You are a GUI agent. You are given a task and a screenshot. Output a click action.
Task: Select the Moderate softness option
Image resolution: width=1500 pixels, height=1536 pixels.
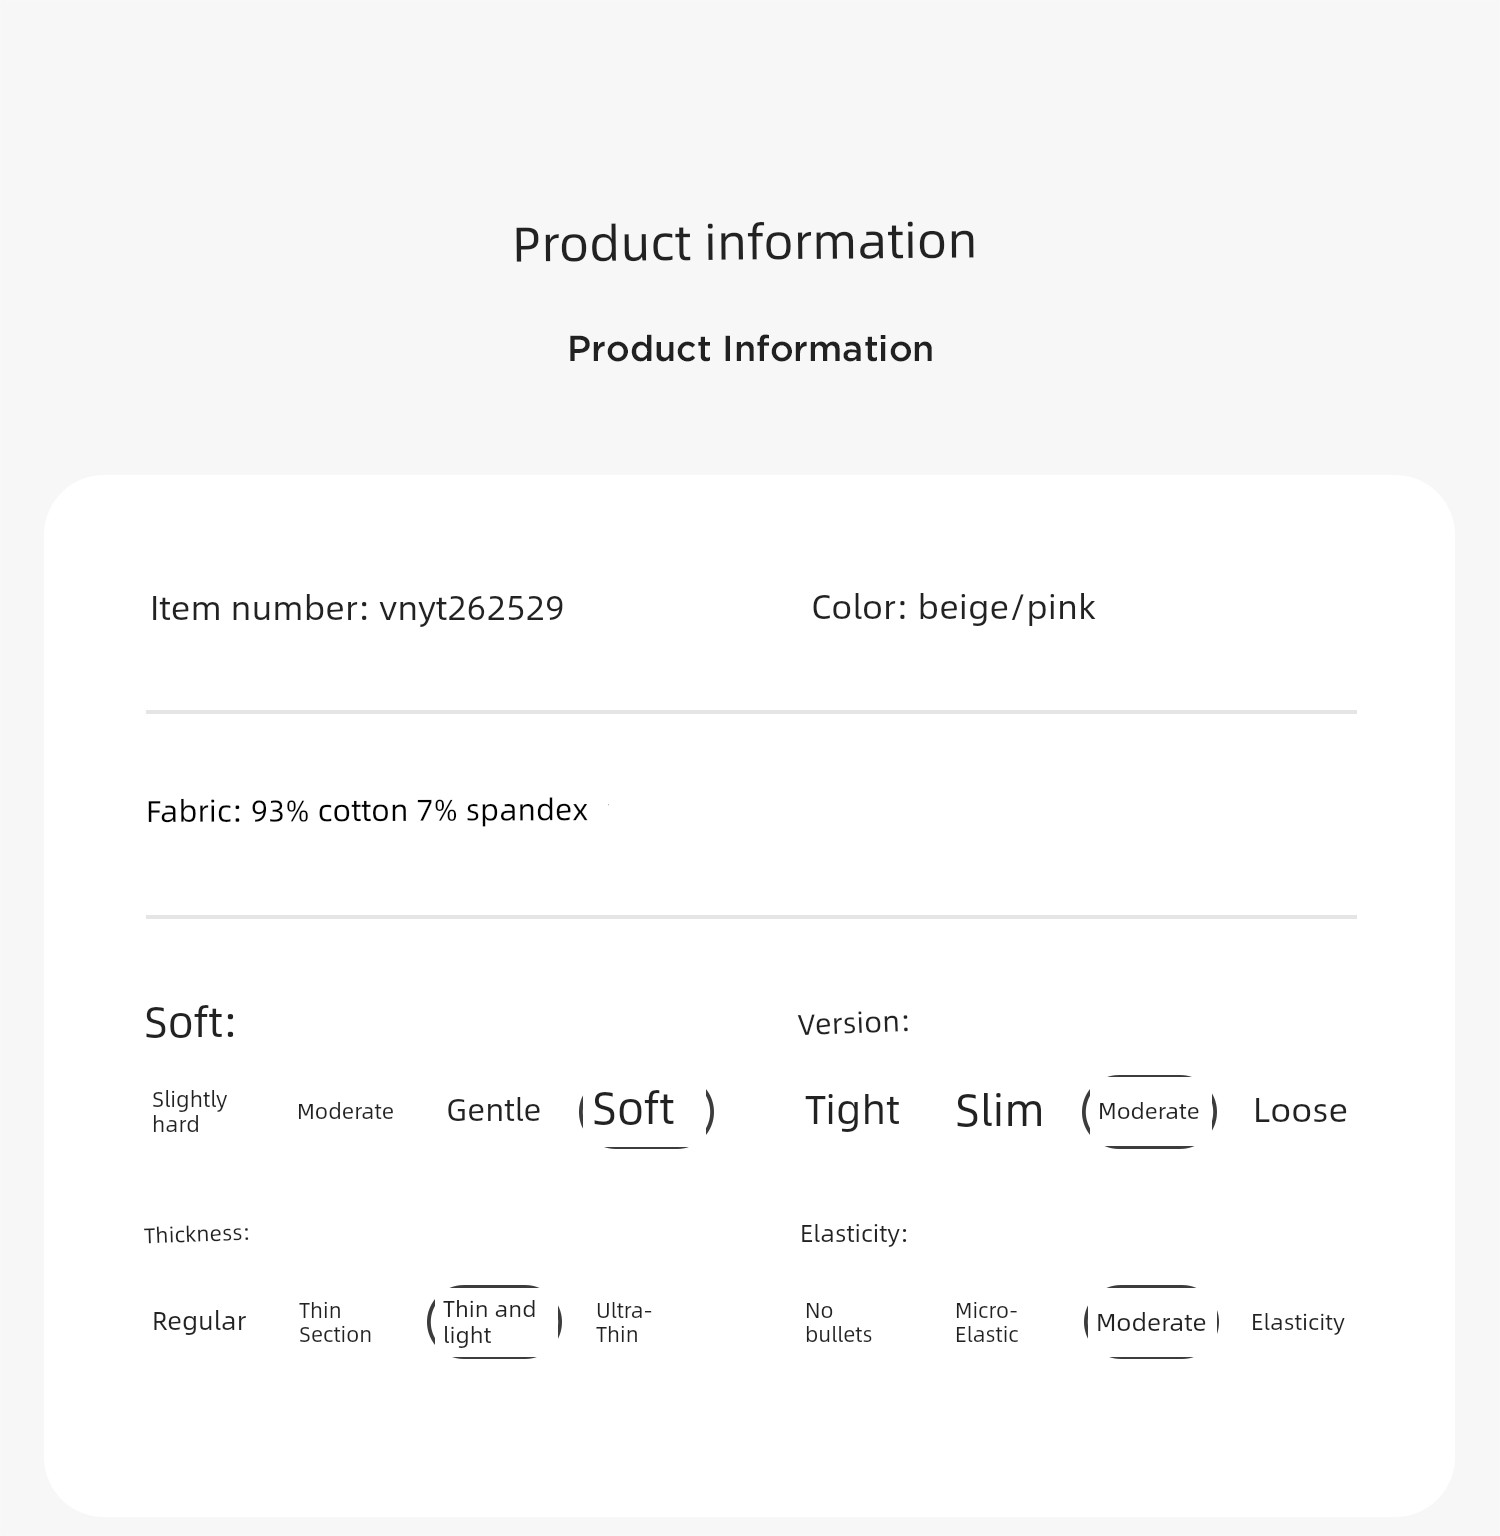(x=345, y=1112)
